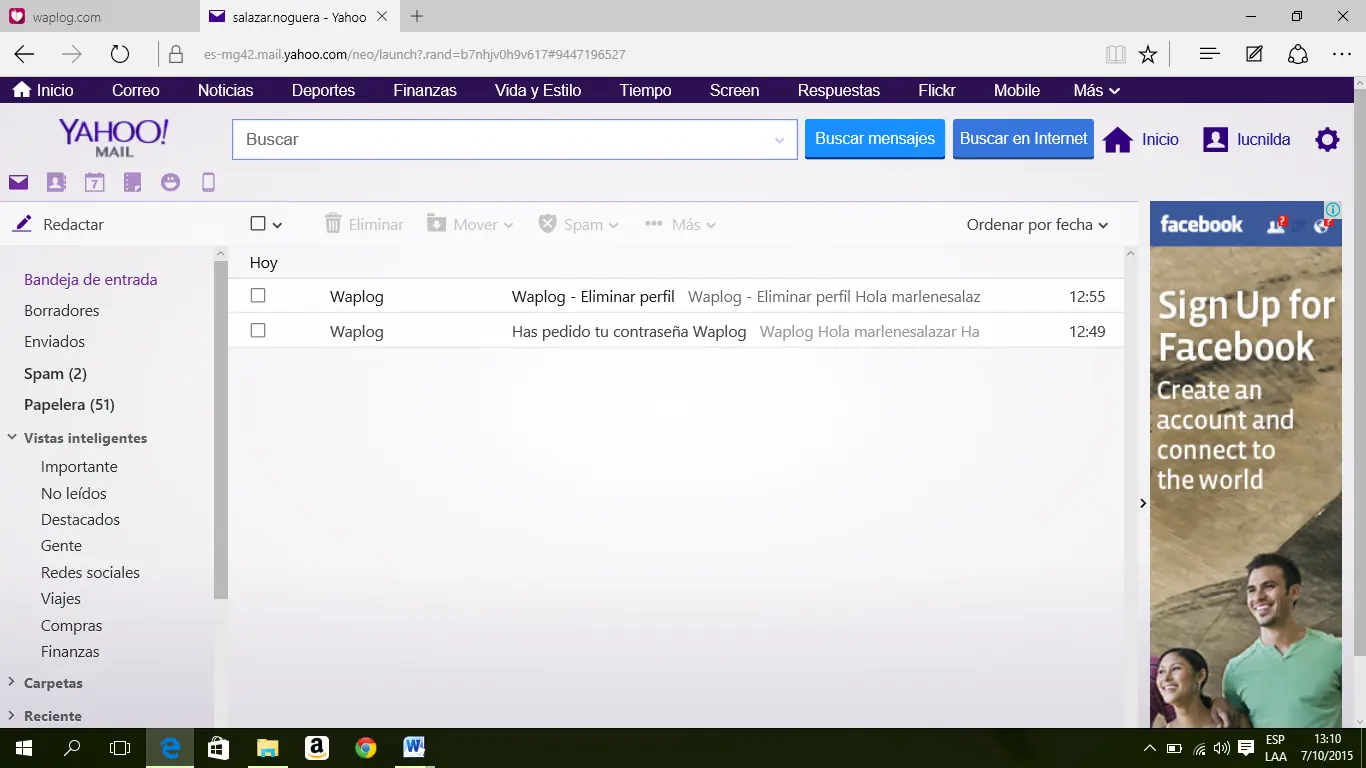The image size is (1366, 768).
Task: Open the Edge share icon
Action: [1298, 54]
